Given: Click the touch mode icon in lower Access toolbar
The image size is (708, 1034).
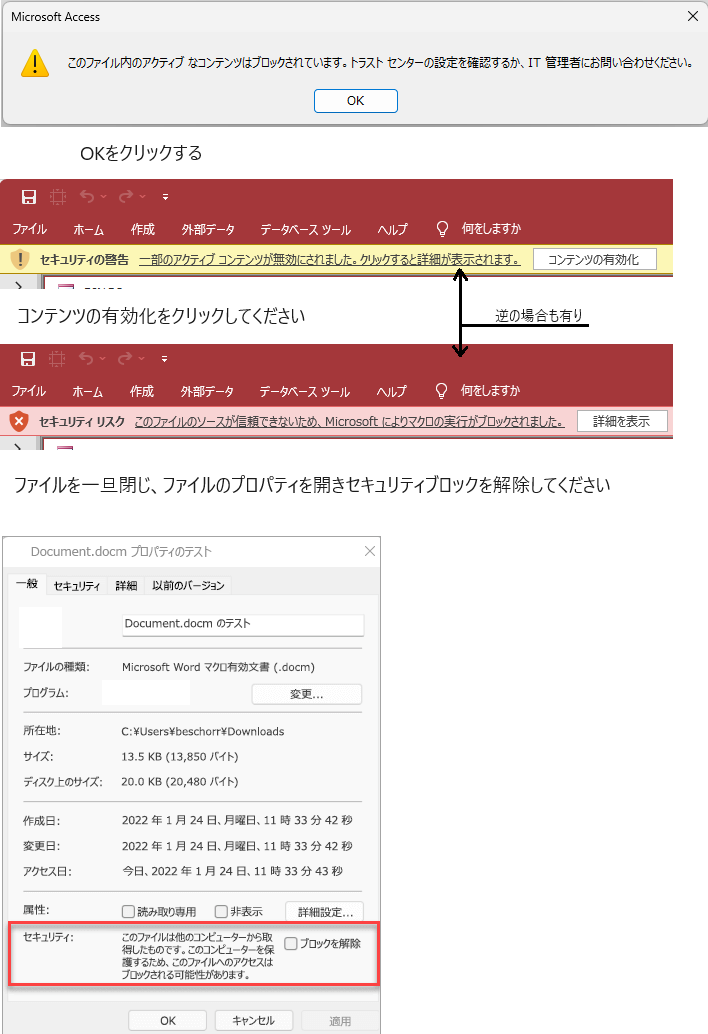Looking at the screenshot, I should pos(57,359).
